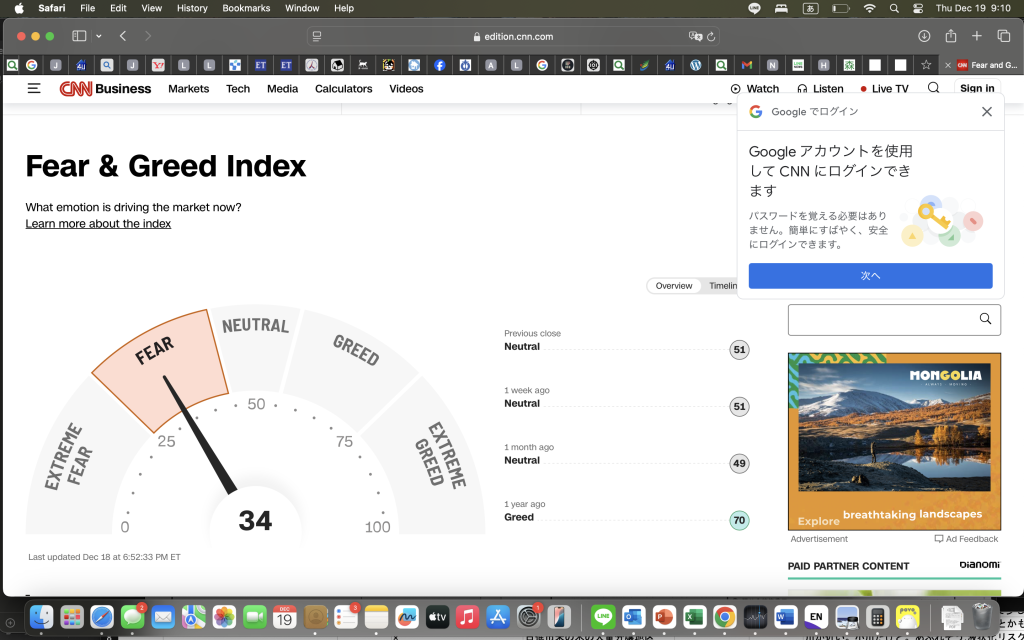1024x640 pixels.
Task: Toggle the Safari sidebar
Action: (x=79, y=36)
